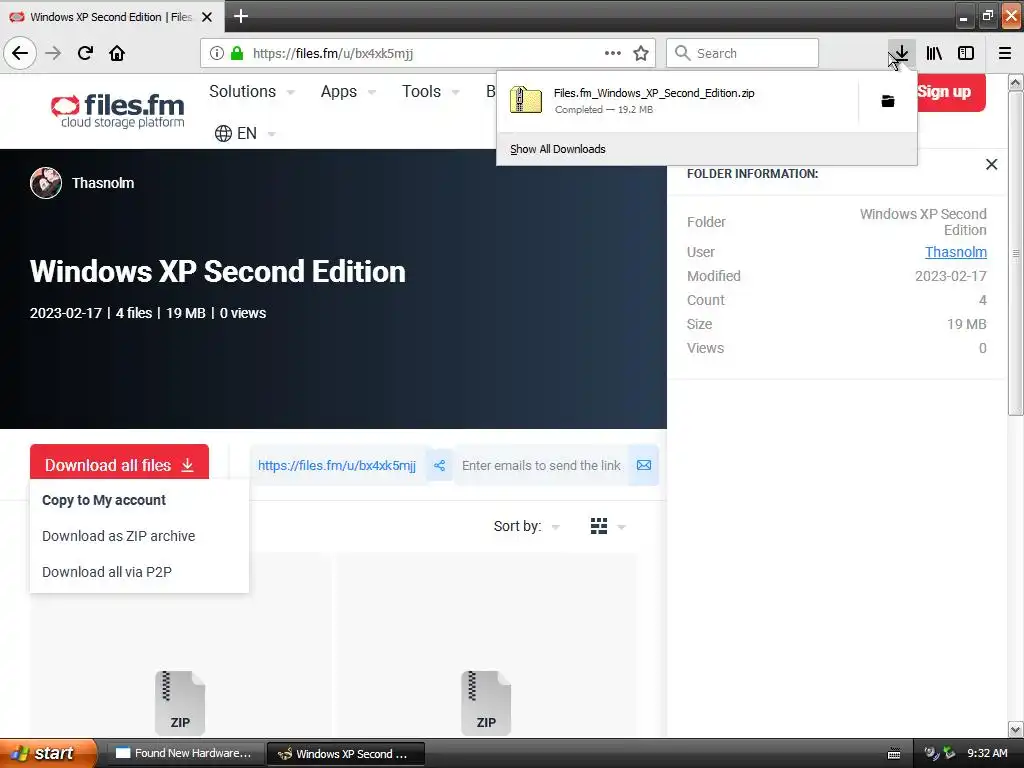Click the address bar URL
The image size is (1024, 768).
332,53
